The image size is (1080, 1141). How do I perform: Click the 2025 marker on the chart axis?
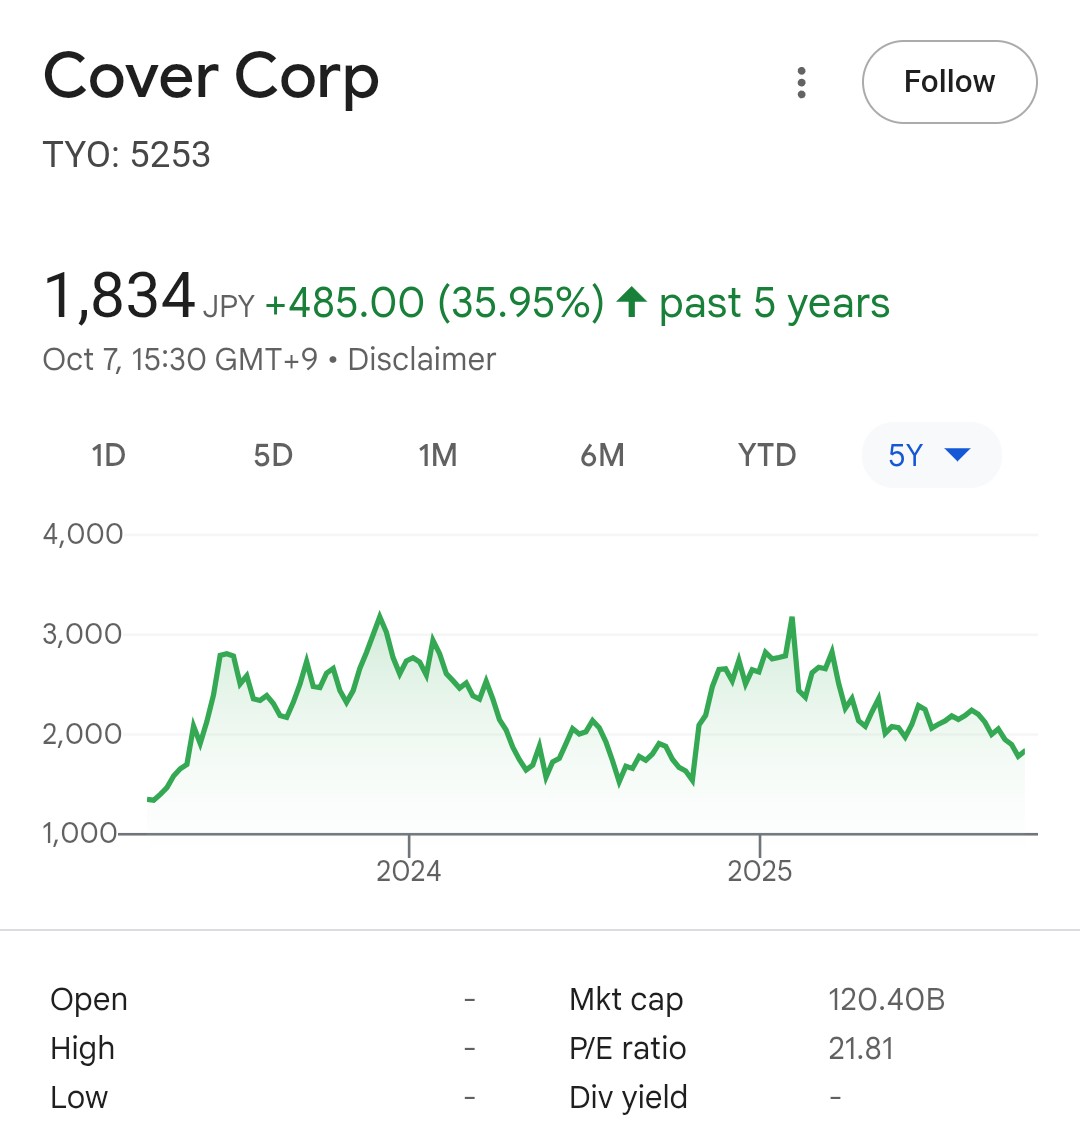(760, 870)
